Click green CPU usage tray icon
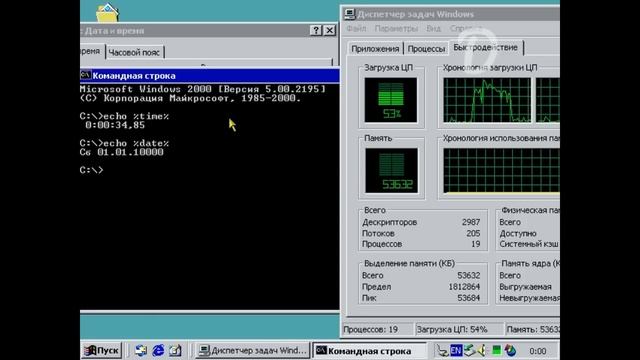 [496, 350]
